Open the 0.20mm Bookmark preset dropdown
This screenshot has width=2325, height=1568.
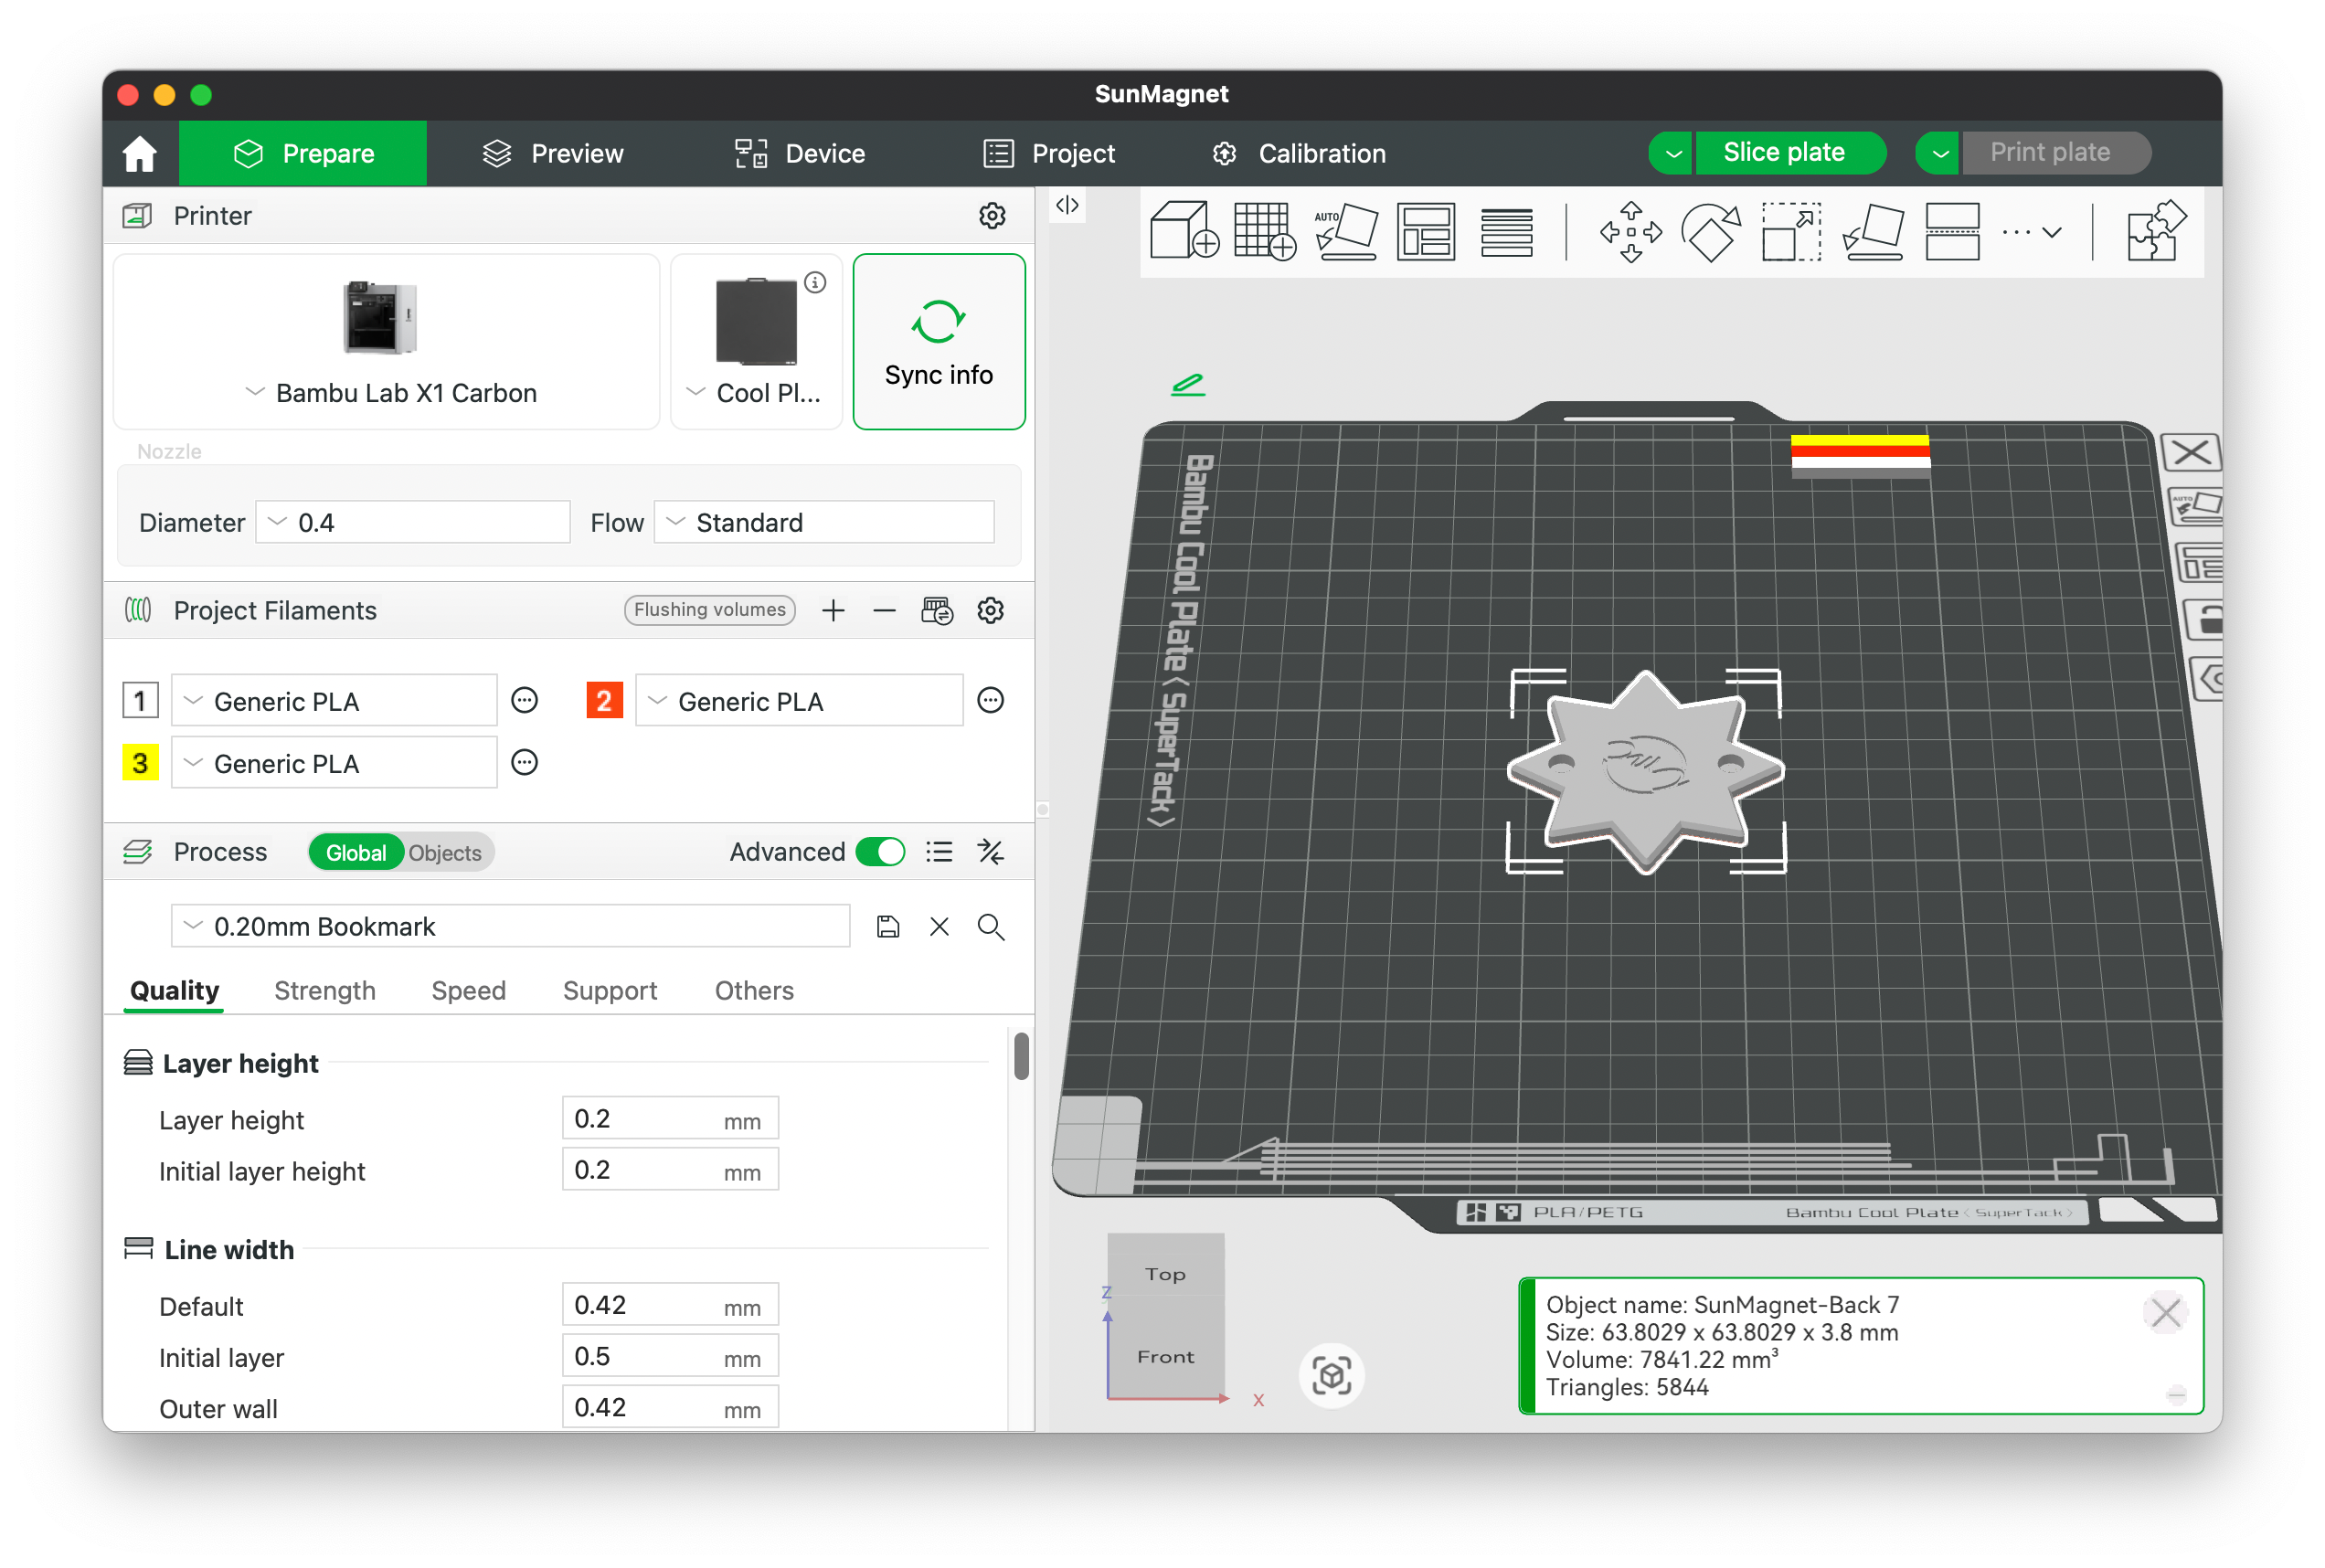coord(510,926)
